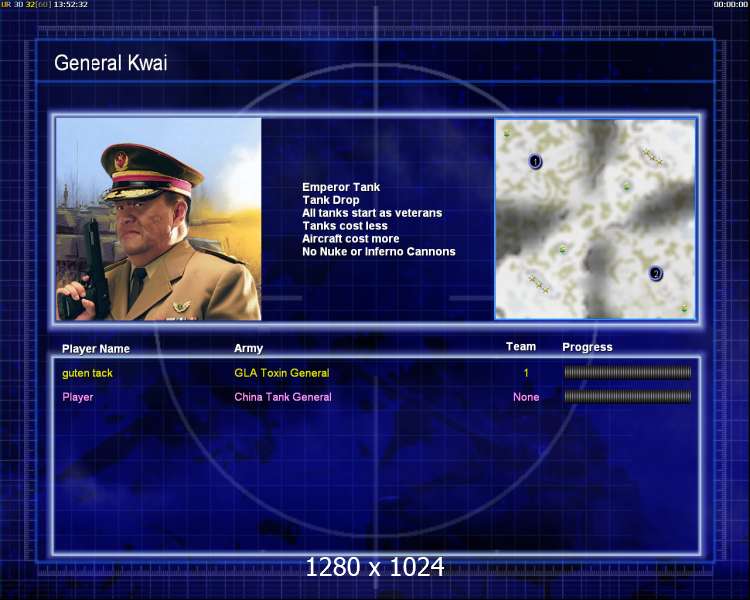The image size is (750, 600).
Task: Click 'No Nuke or Inferno Cannons' text
Action: pos(379,252)
